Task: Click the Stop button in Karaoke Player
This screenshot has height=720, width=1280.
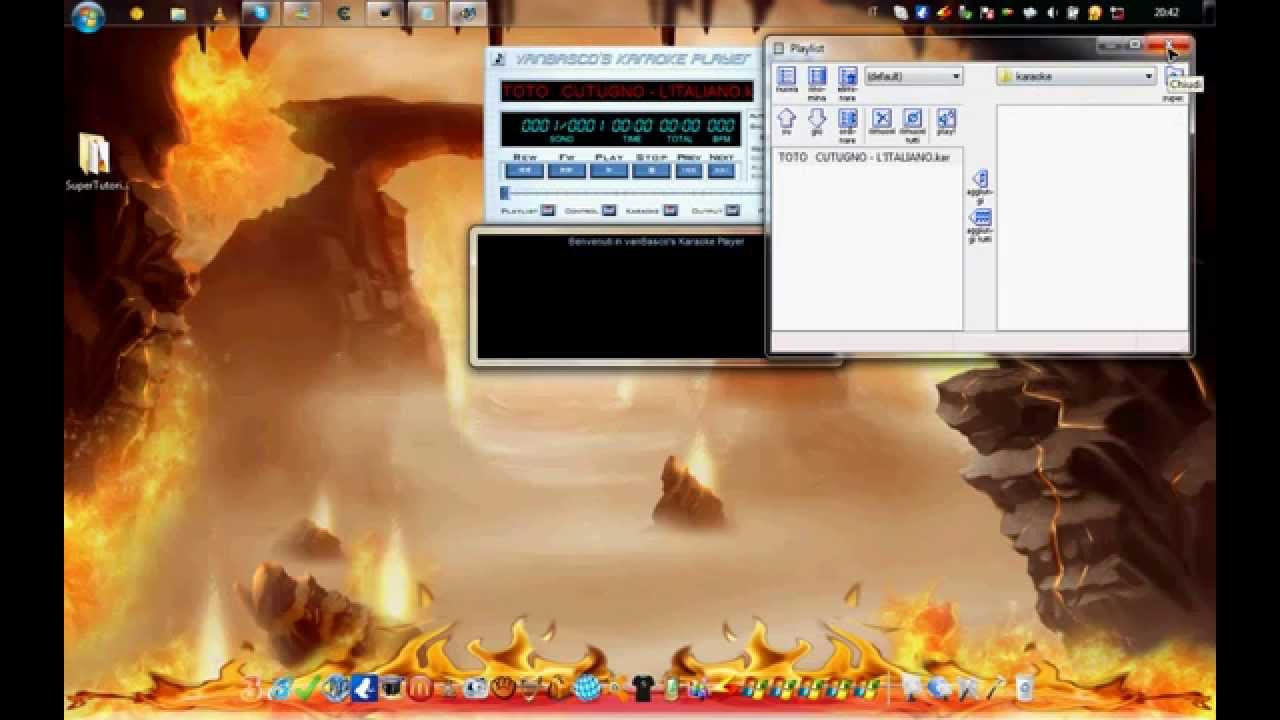Action: point(652,171)
